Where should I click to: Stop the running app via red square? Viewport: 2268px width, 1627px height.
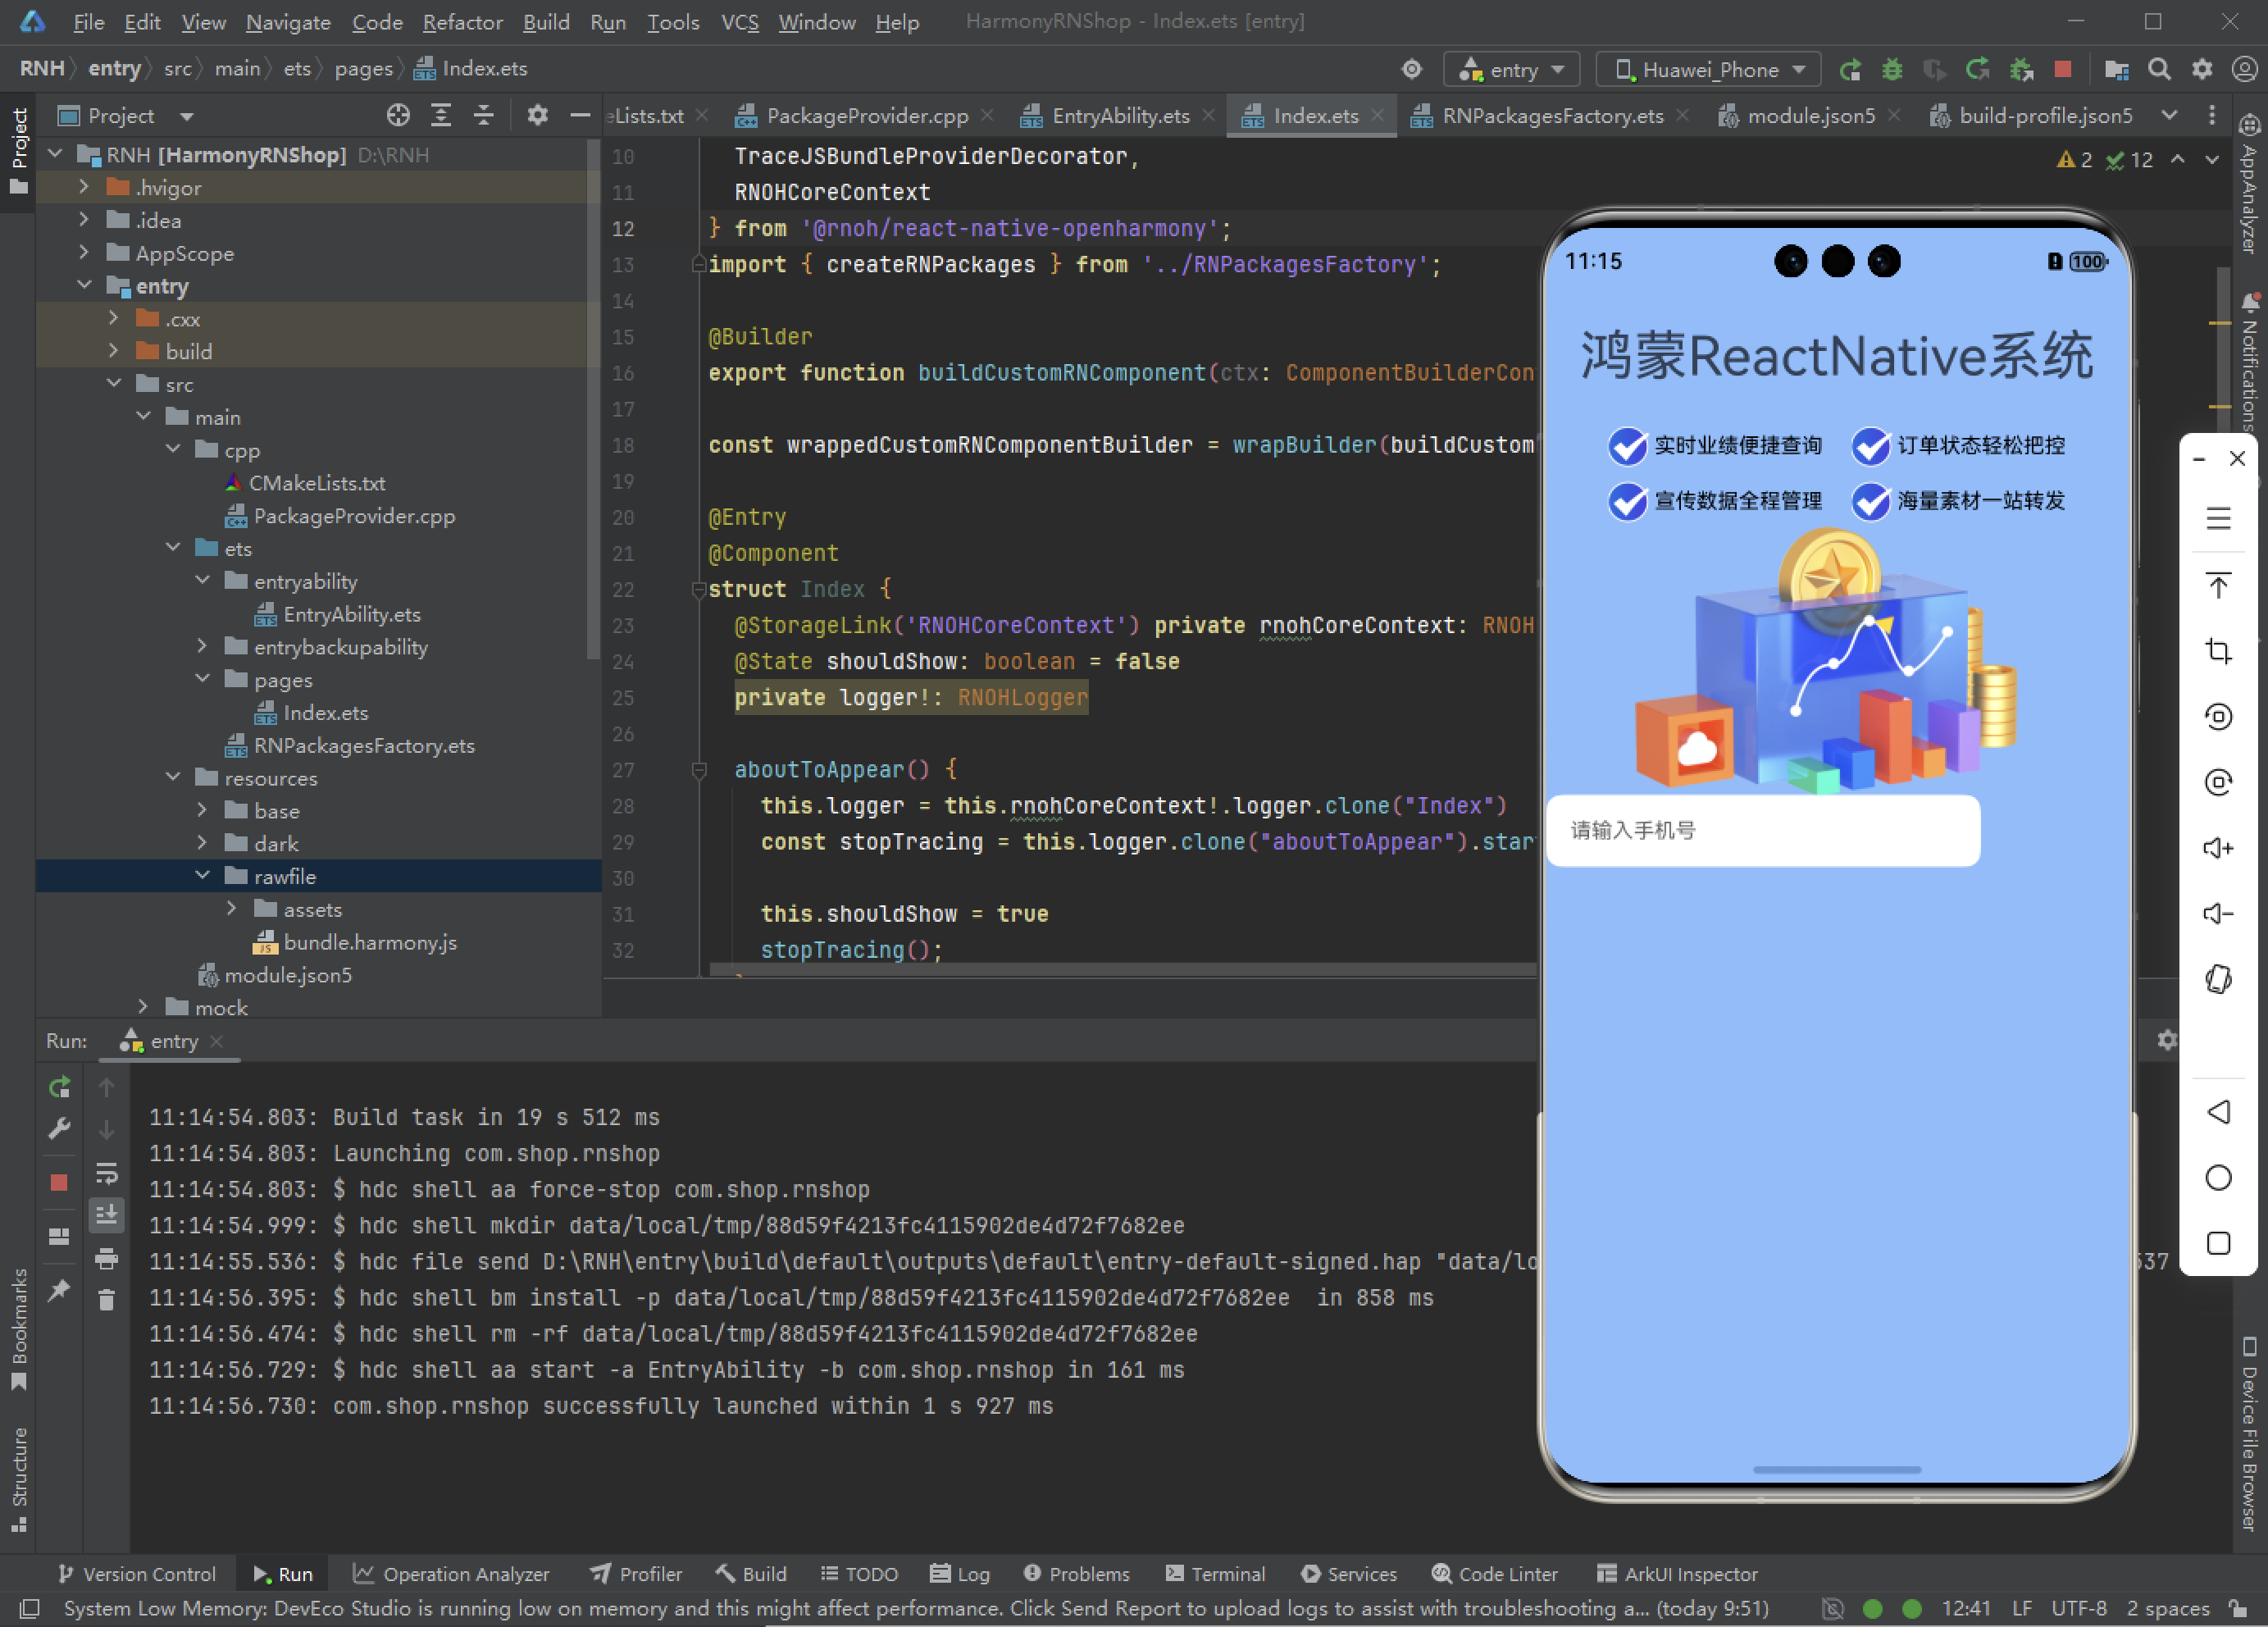pos(2062,69)
